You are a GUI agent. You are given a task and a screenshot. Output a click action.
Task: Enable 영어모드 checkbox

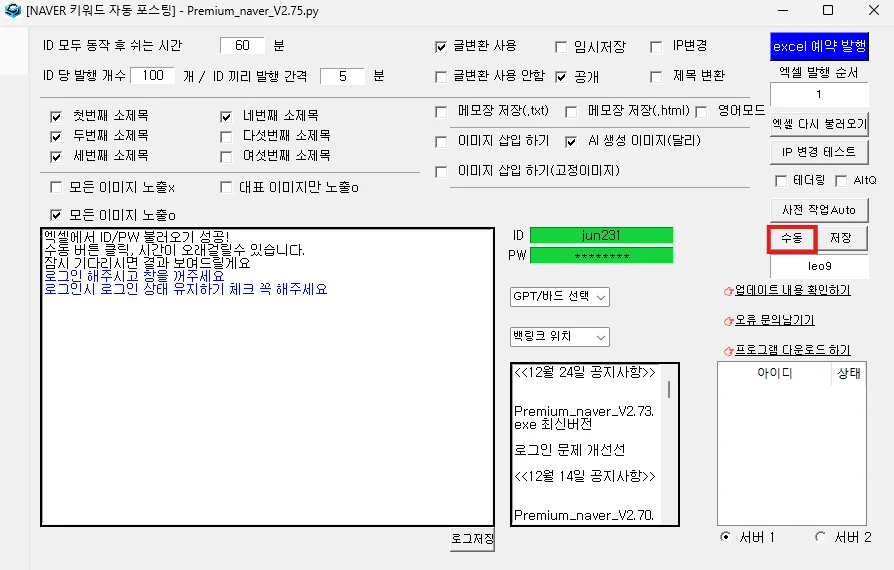701,112
